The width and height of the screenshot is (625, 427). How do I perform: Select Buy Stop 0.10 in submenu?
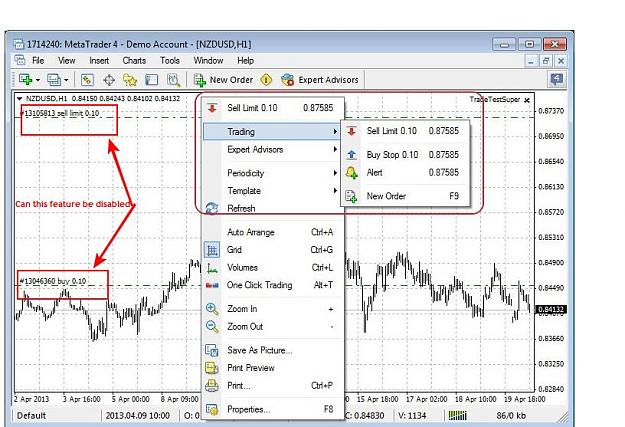tap(405, 155)
